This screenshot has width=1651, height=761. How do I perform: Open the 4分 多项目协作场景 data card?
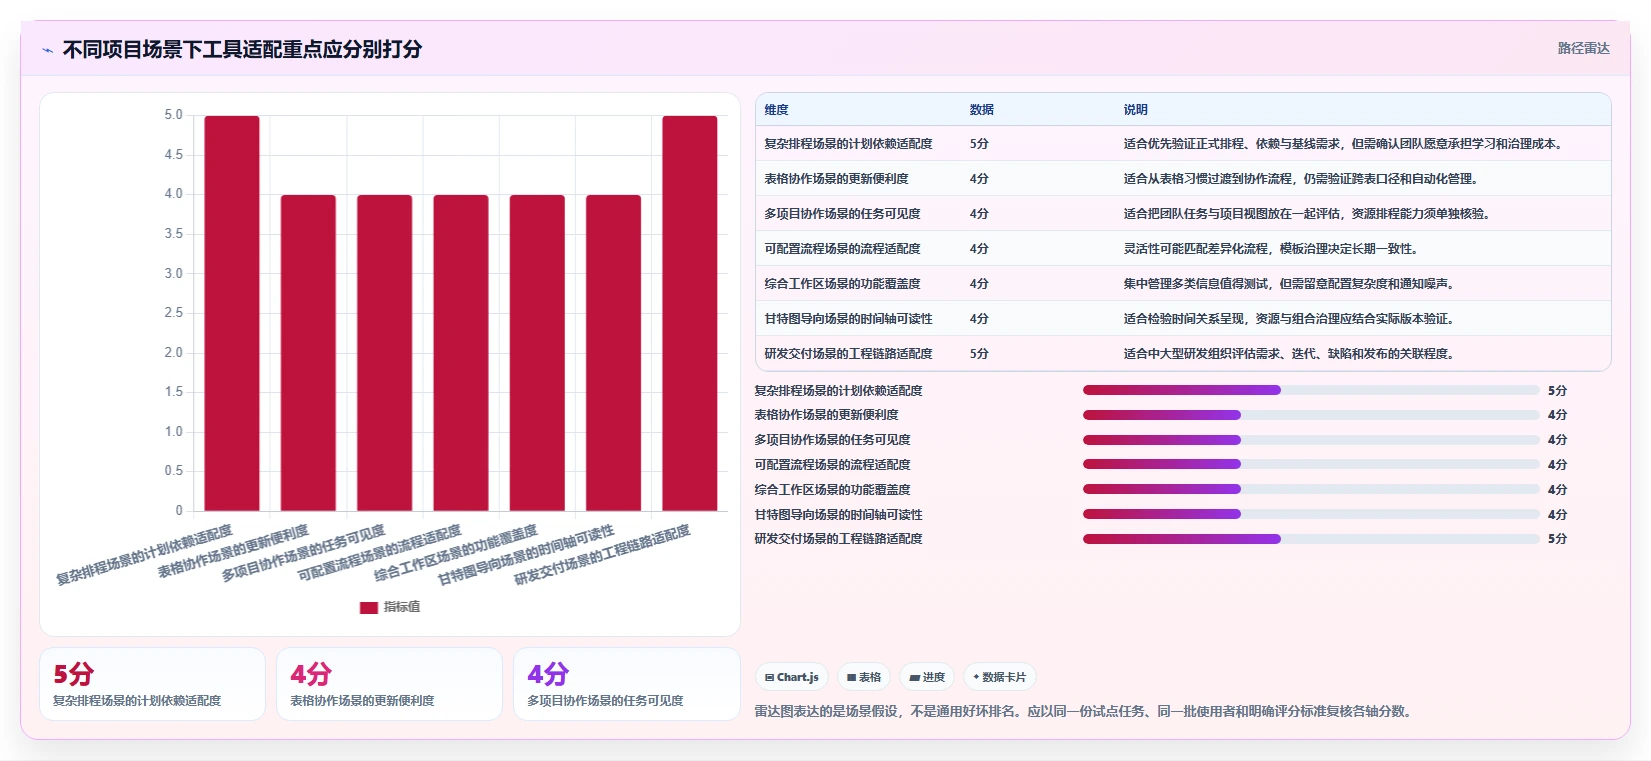pos(626,684)
